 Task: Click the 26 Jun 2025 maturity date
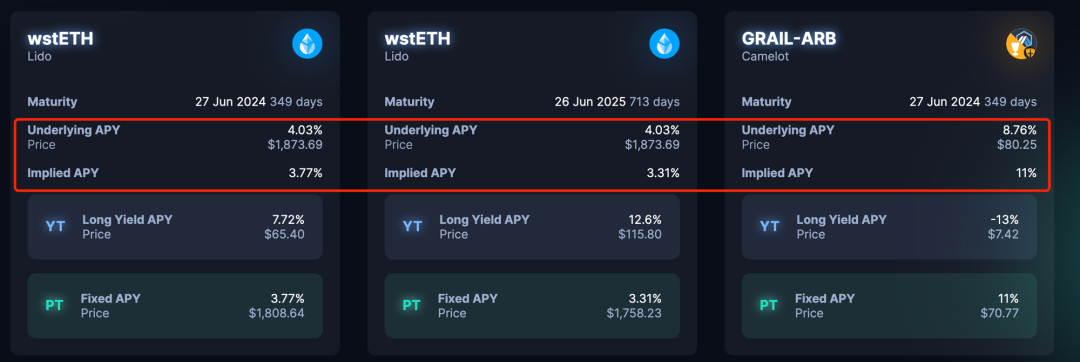[589, 102]
